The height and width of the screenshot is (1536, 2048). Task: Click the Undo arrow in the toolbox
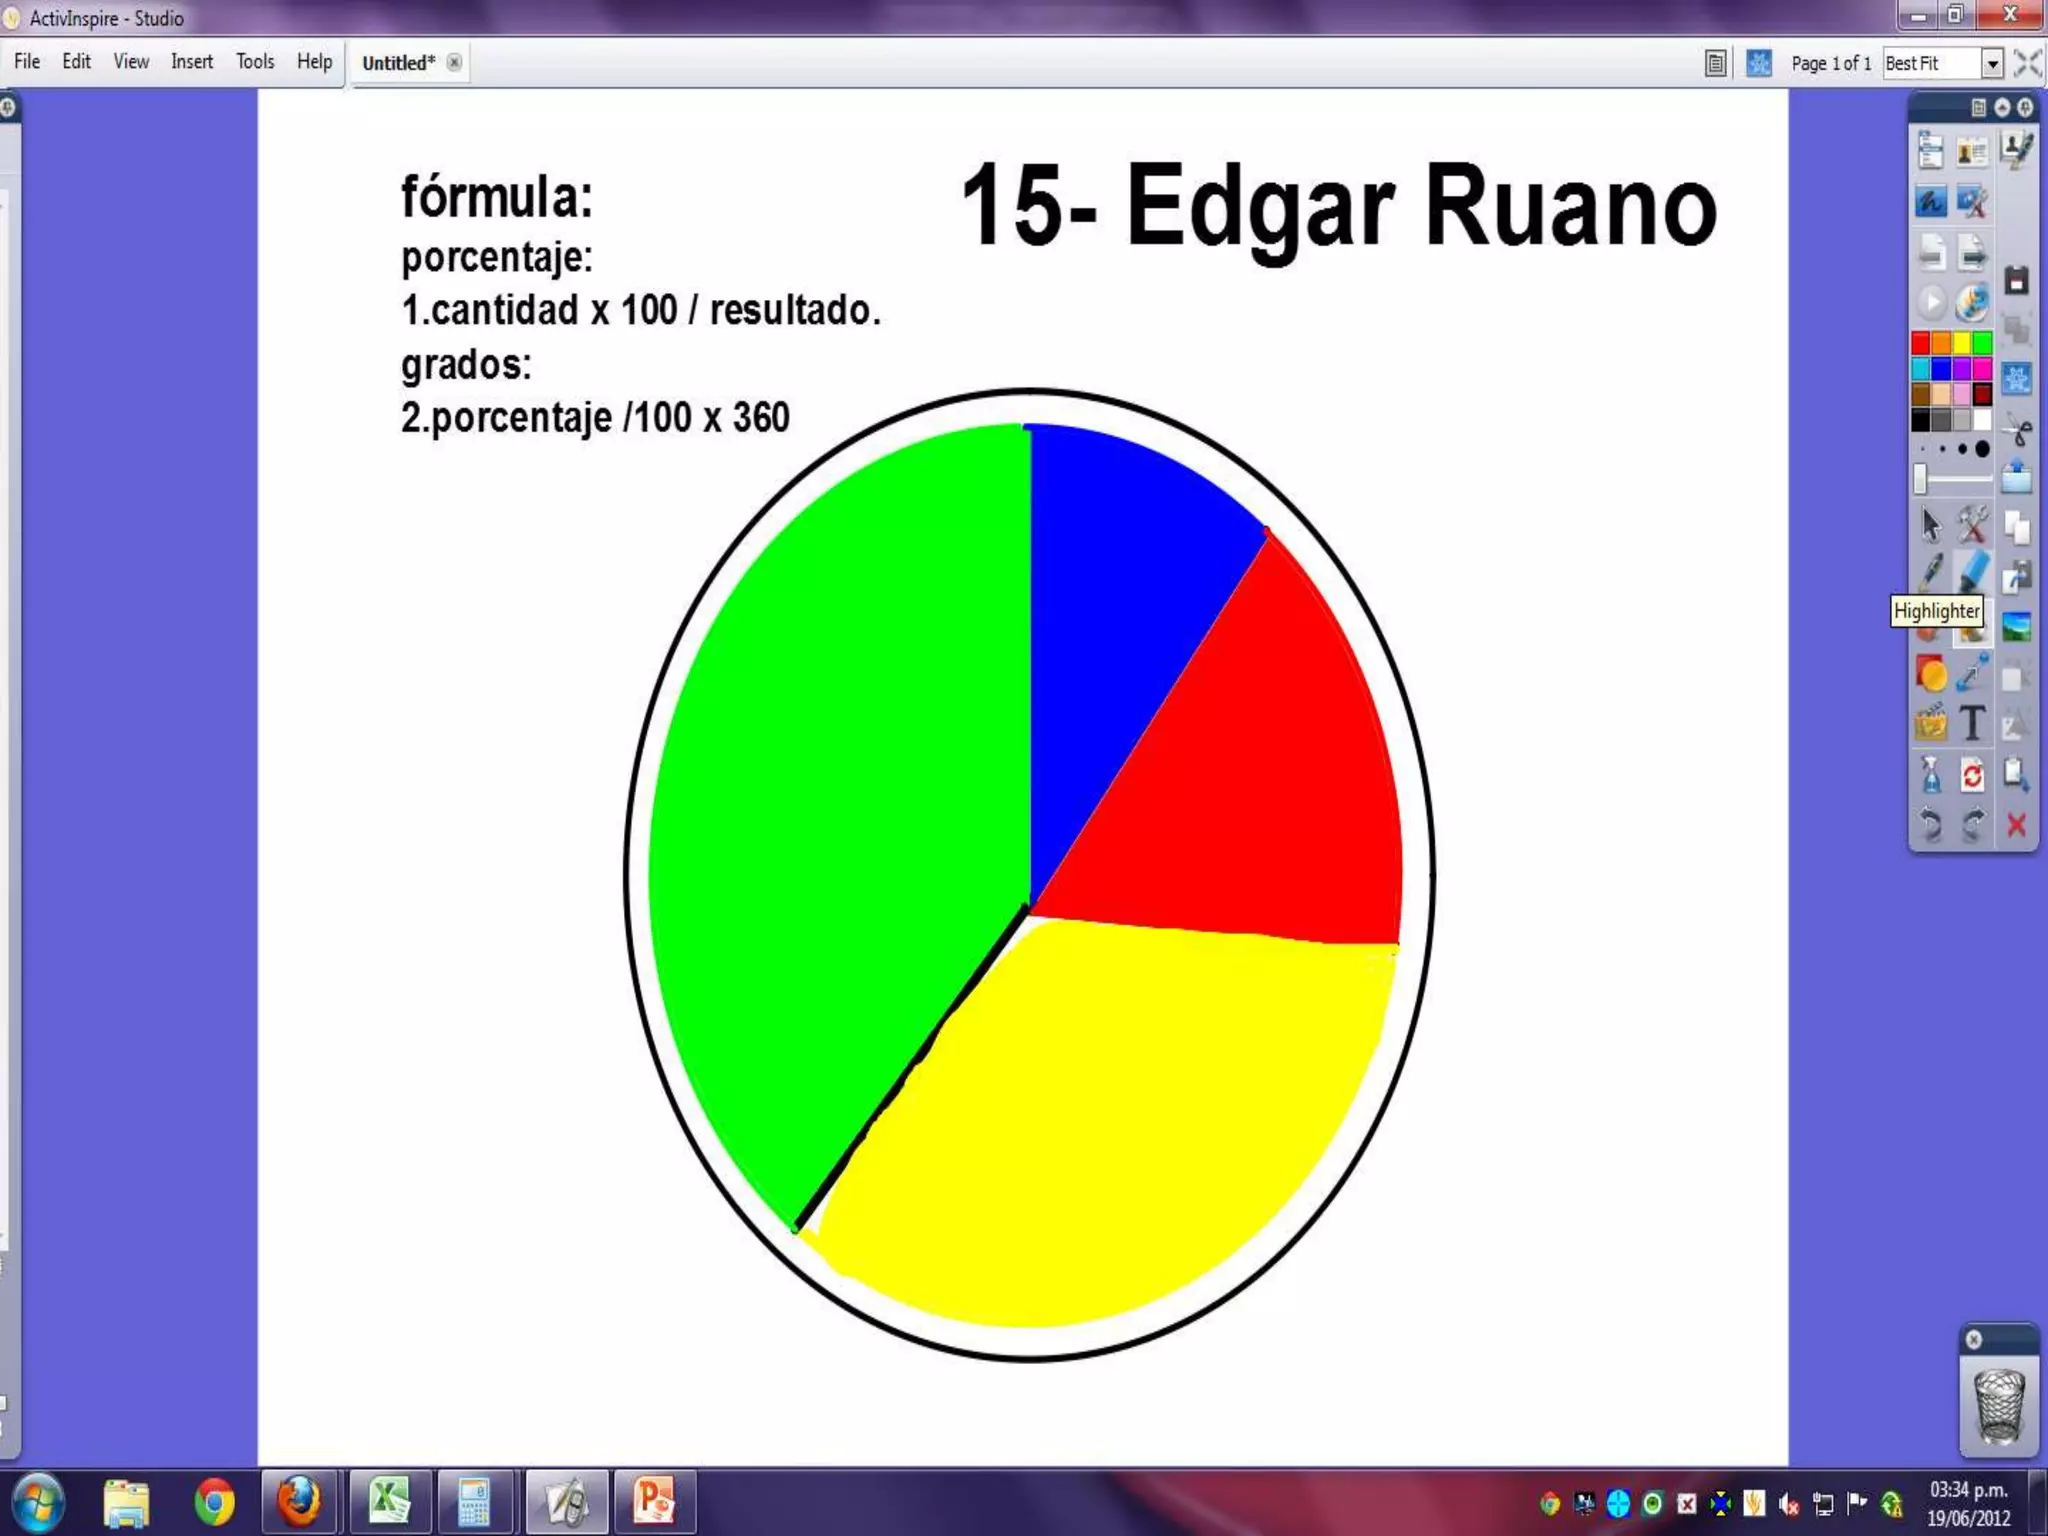[1930, 825]
